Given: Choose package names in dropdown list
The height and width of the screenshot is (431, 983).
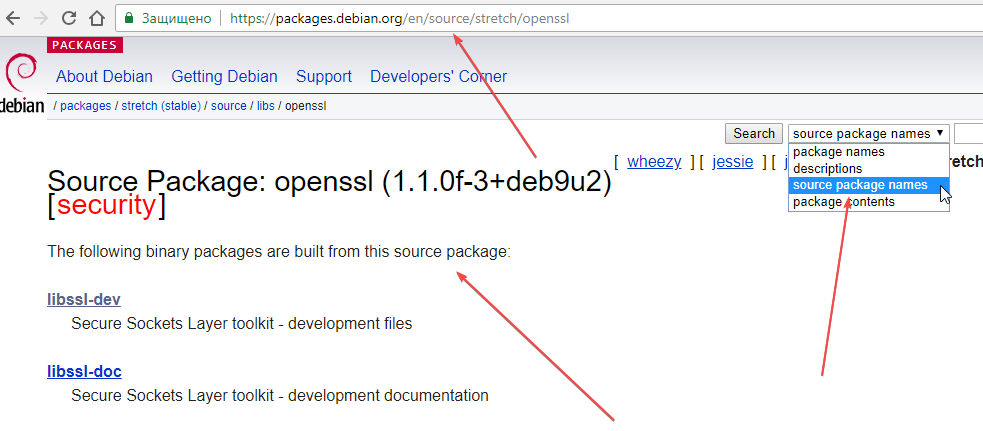Looking at the screenshot, I should point(869,152).
